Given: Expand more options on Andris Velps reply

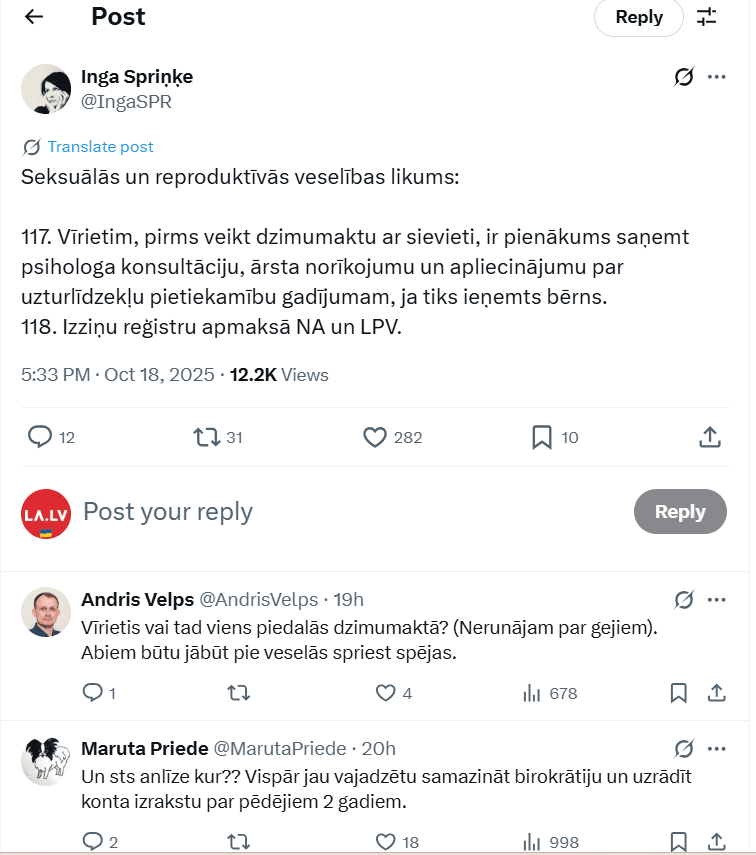Looking at the screenshot, I should pos(717,600).
